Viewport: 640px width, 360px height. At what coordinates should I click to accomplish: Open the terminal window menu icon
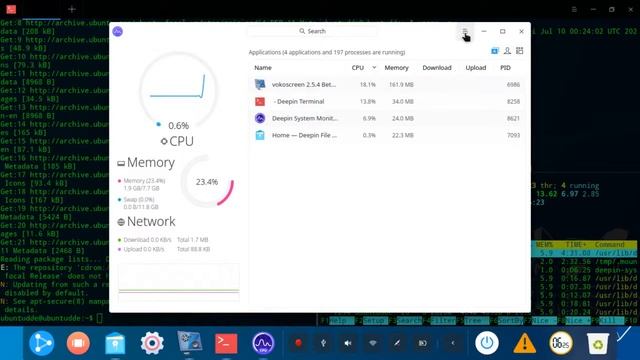point(574,9)
